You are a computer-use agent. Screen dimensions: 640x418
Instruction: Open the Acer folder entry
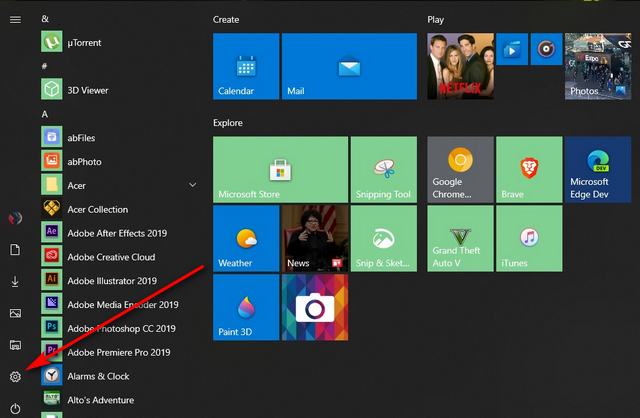pyautogui.click(x=120, y=185)
